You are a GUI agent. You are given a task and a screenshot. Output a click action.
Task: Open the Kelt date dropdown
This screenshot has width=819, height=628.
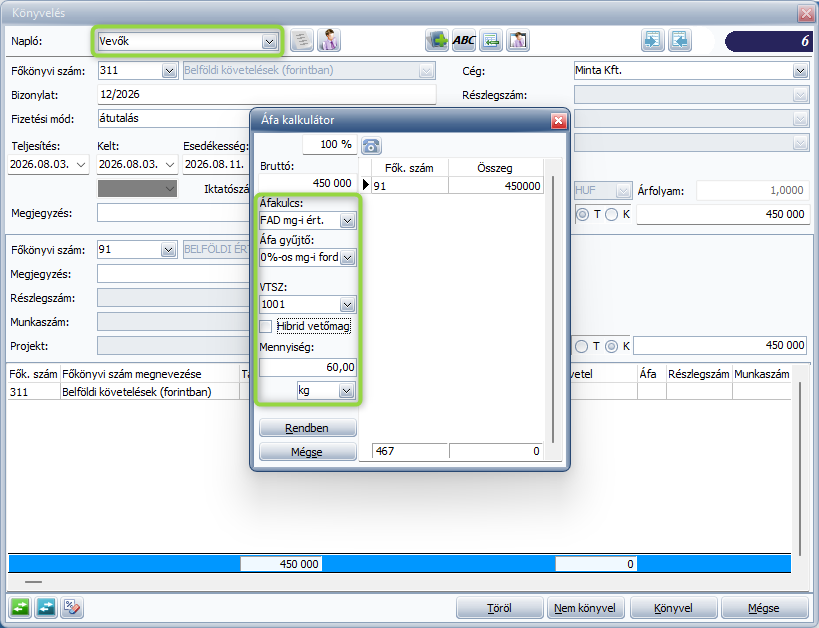[170, 165]
